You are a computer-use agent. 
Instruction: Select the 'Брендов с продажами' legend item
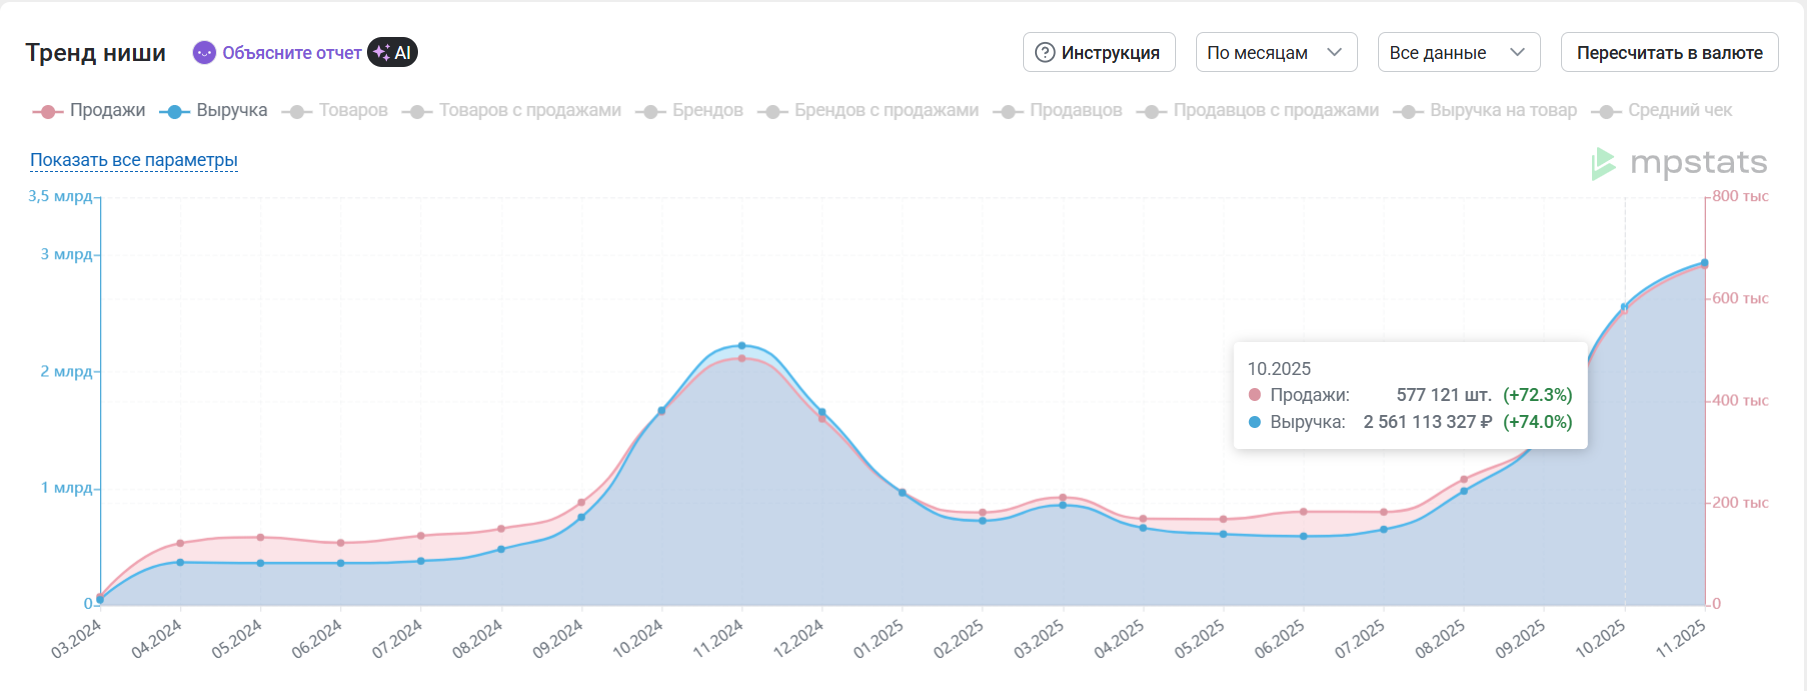click(x=885, y=111)
